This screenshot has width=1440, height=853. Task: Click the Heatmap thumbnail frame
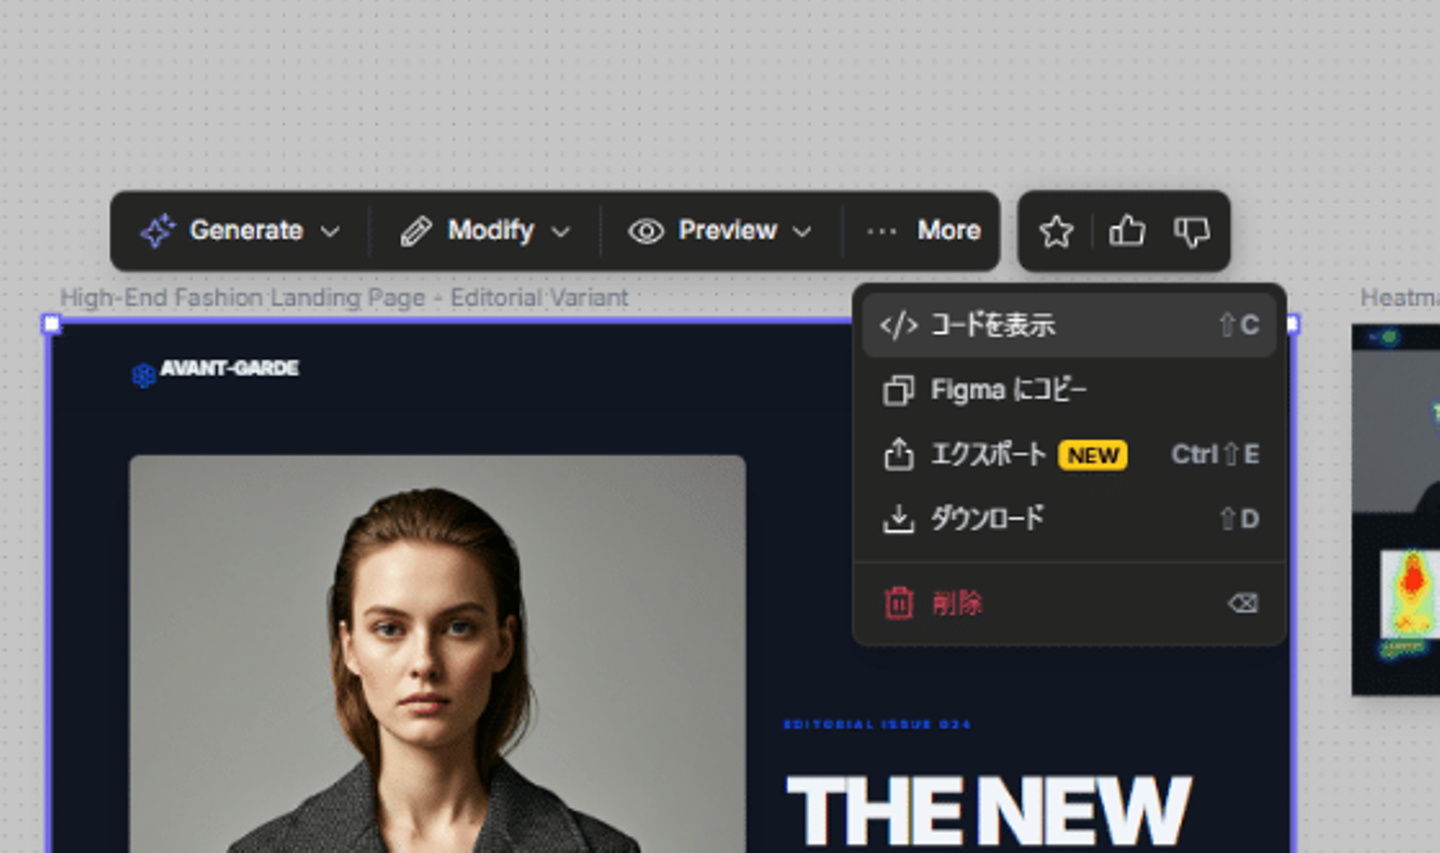[1396, 509]
